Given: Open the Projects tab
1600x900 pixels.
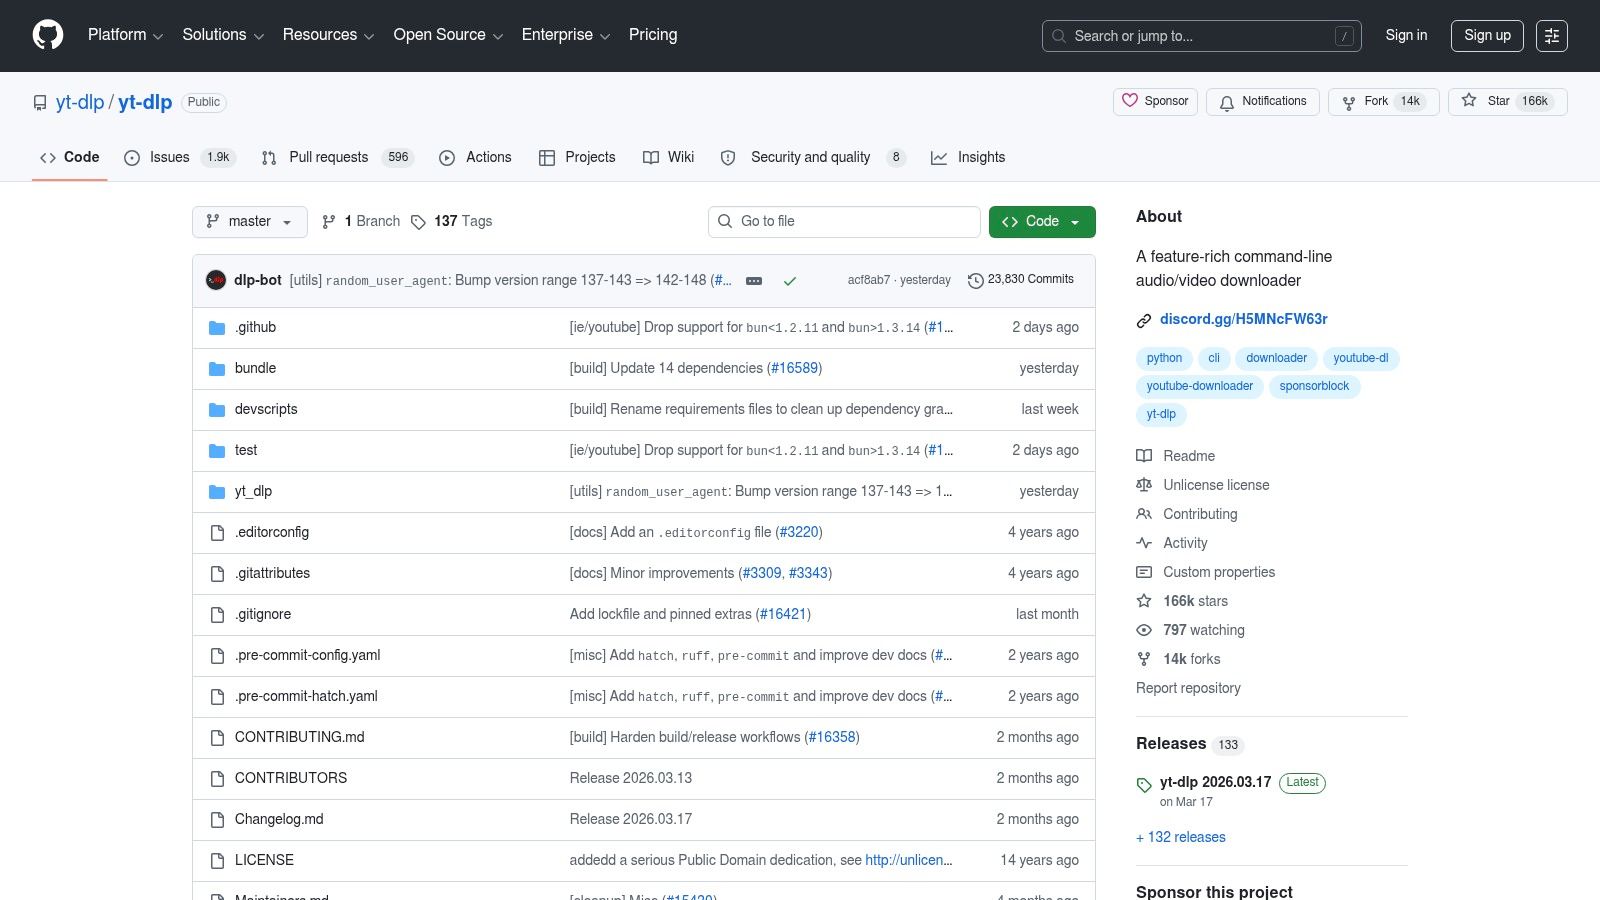Looking at the screenshot, I should click(x=577, y=157).
